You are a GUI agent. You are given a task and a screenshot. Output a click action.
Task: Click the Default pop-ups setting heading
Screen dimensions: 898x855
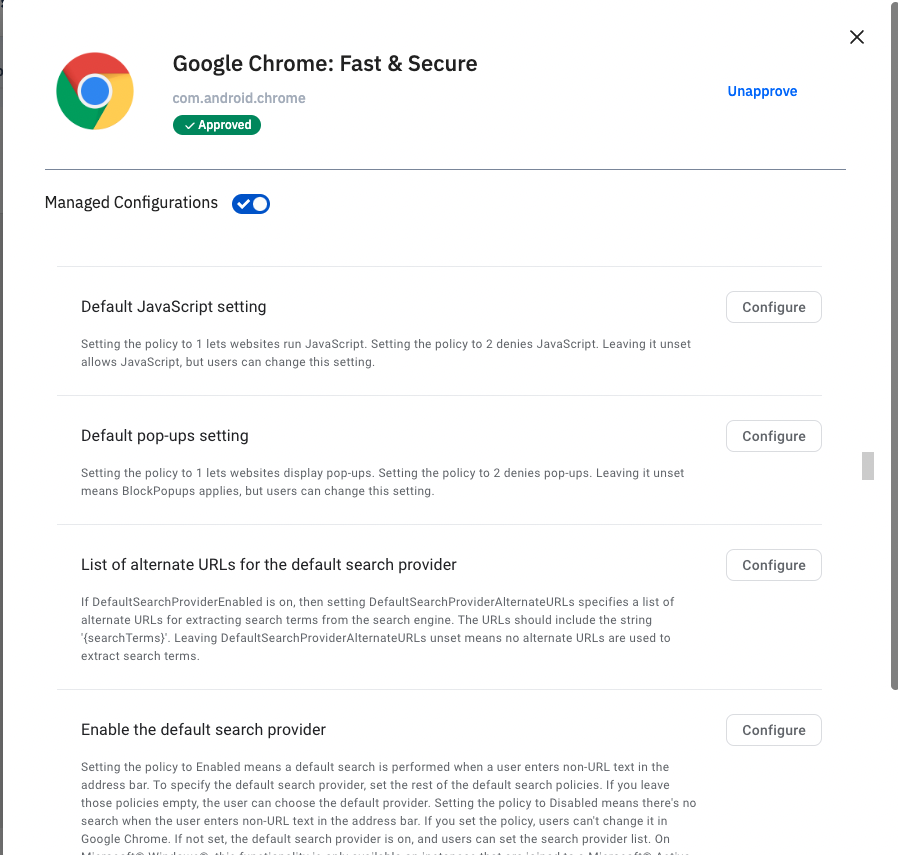tap(164, 436)
